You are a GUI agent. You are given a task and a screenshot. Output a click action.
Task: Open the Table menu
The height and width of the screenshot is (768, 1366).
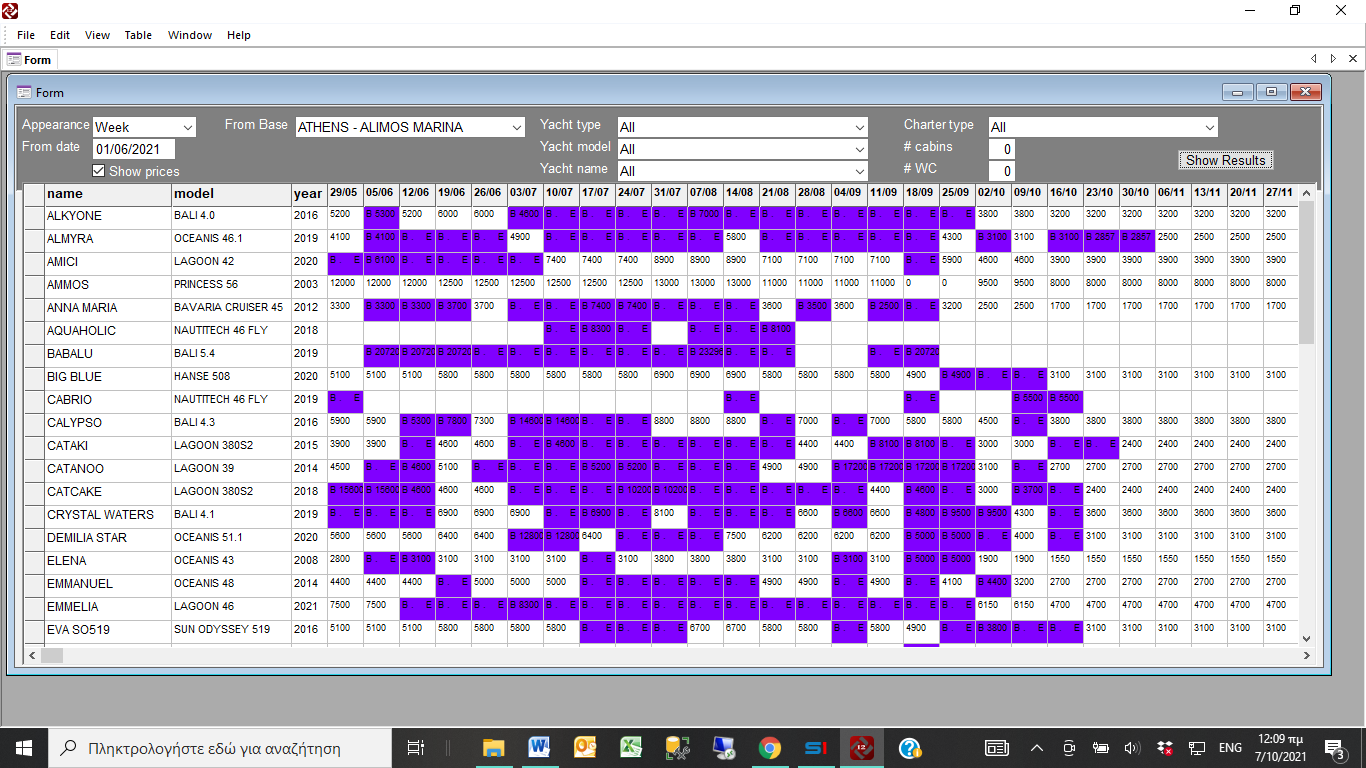click(138, 35)
